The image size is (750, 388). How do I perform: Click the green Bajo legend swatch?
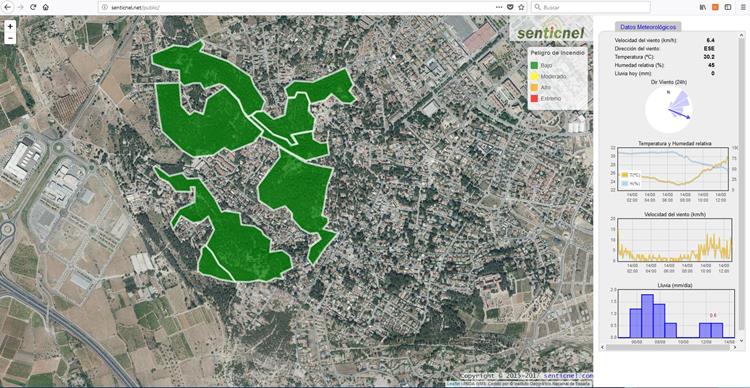click(x=534, y=66)
